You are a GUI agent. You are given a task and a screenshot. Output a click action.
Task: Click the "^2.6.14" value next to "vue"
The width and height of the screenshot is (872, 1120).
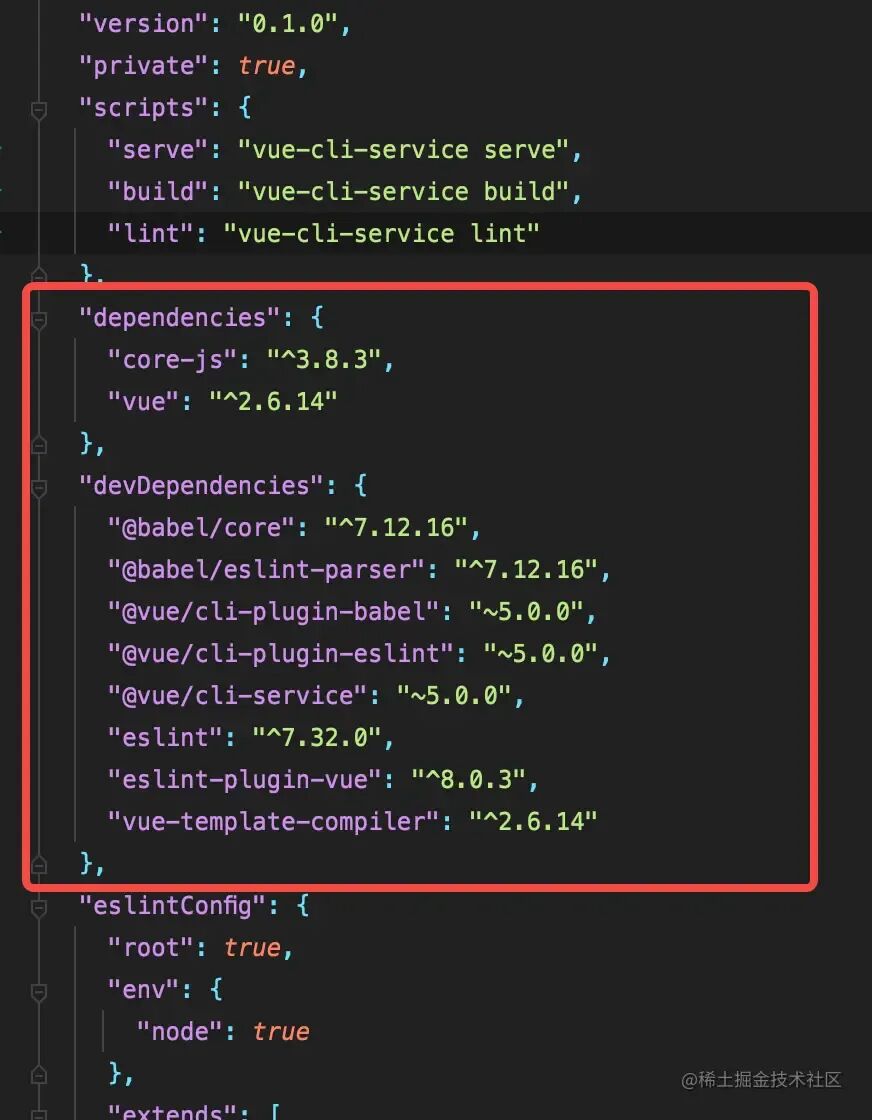pos(274,401)
